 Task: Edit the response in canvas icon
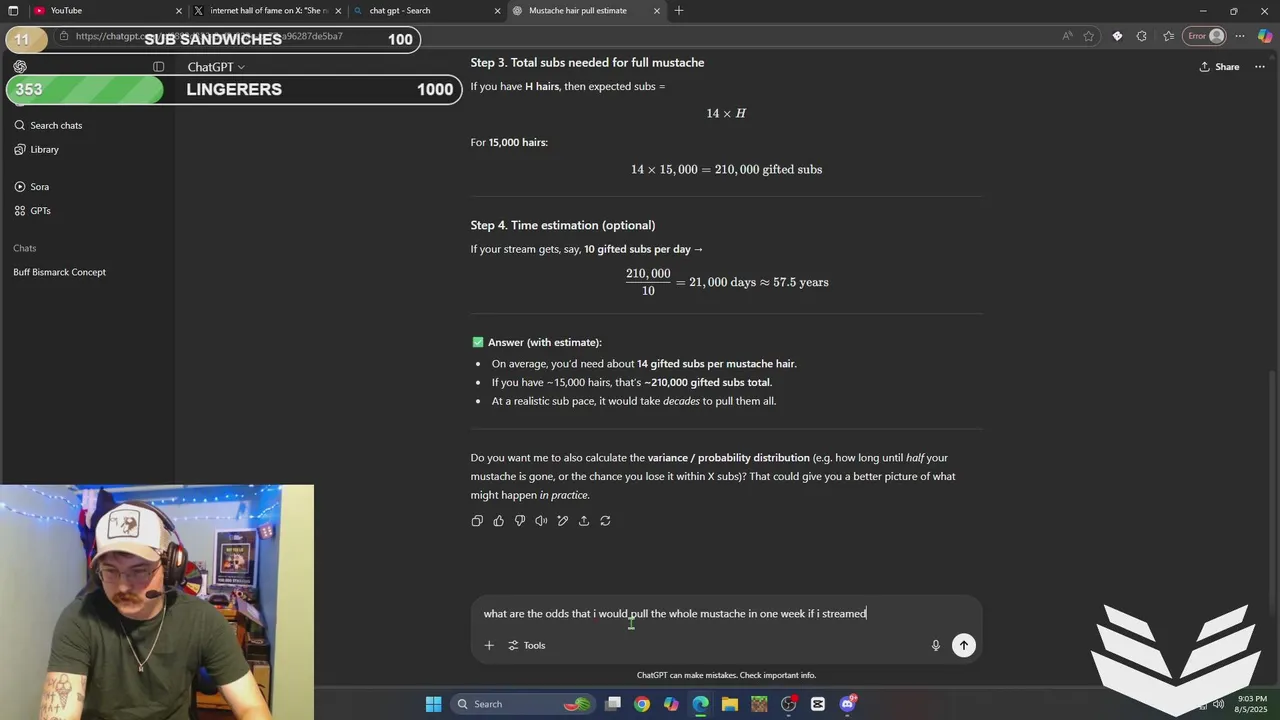point(563,521)
